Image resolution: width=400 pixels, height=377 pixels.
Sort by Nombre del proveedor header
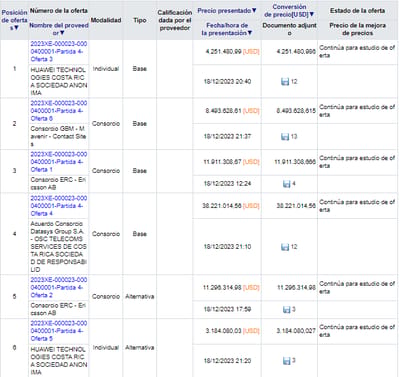pos(59,29)
